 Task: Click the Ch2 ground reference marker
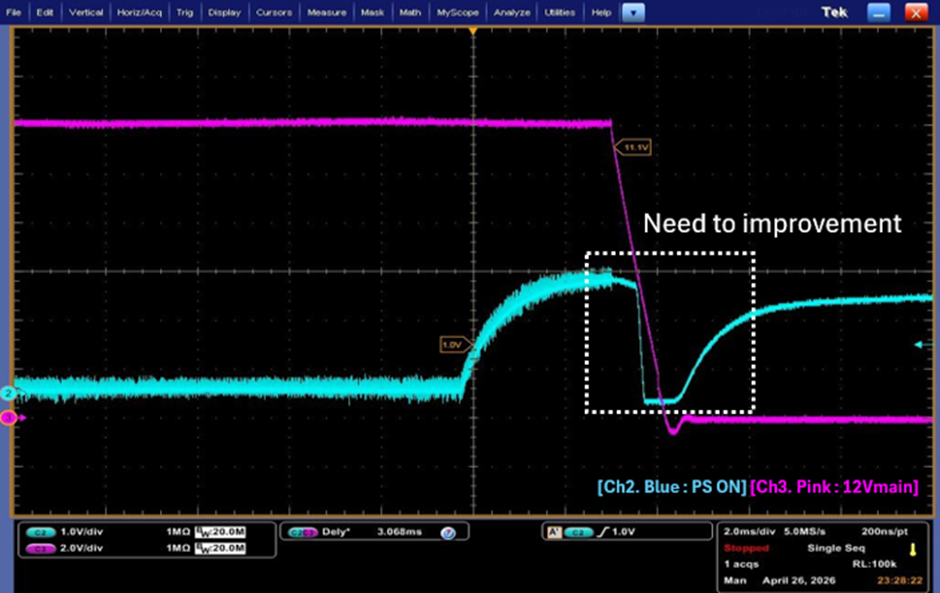(x=8, y=393)
